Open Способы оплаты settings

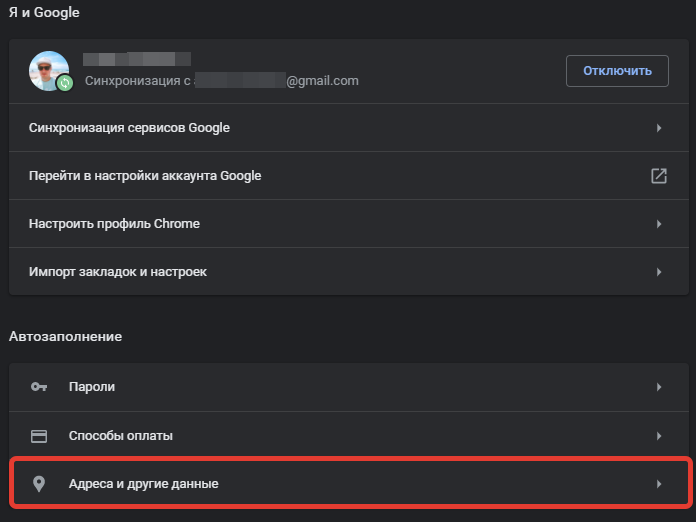[x=349, y=436]
